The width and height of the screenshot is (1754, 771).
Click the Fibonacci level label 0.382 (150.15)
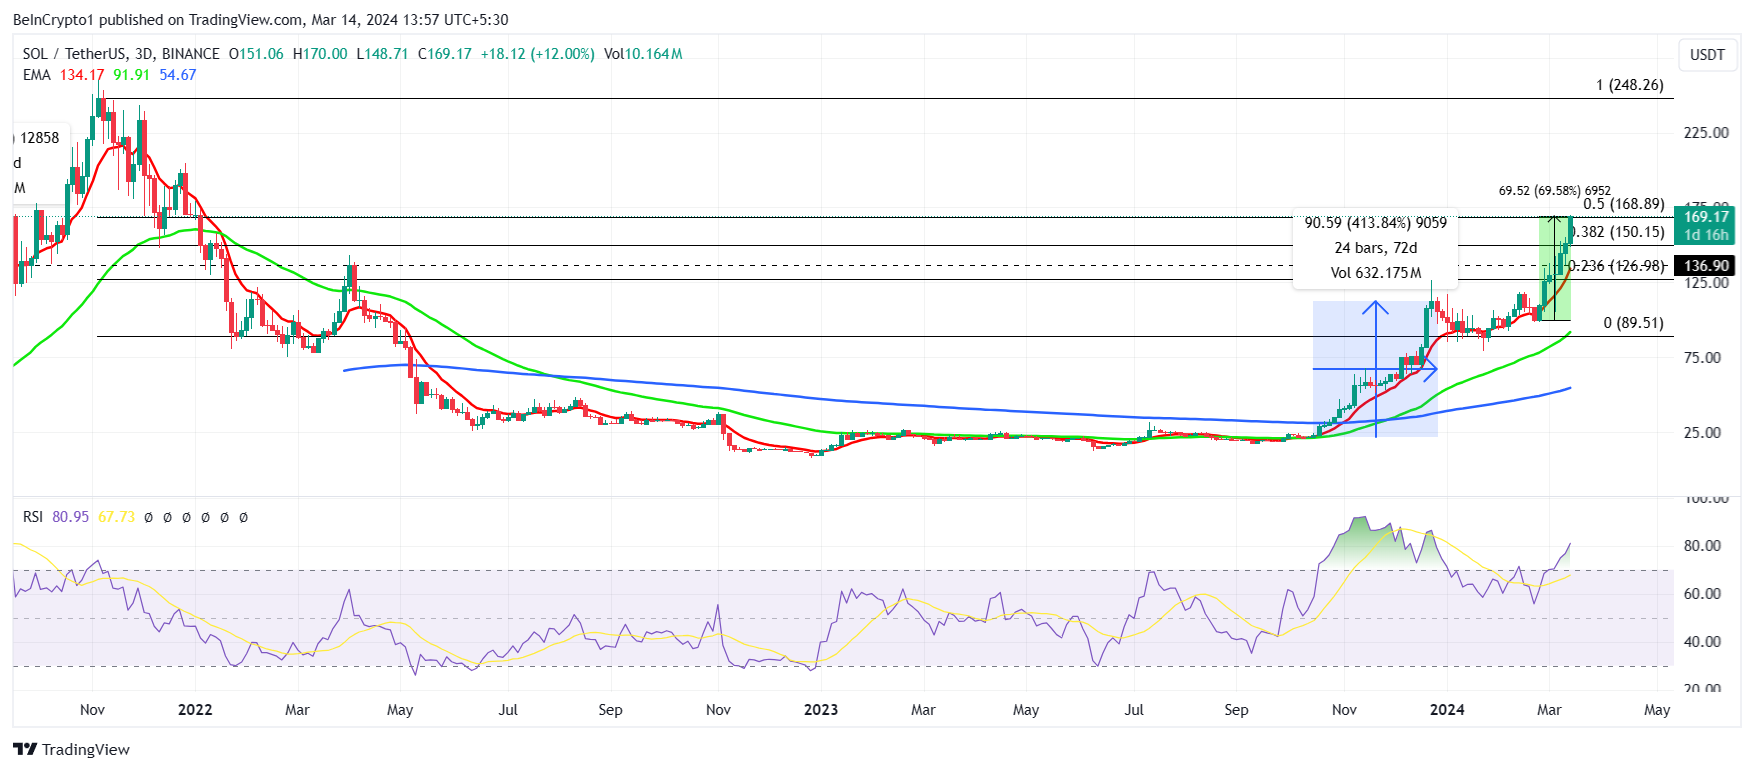1618,232
